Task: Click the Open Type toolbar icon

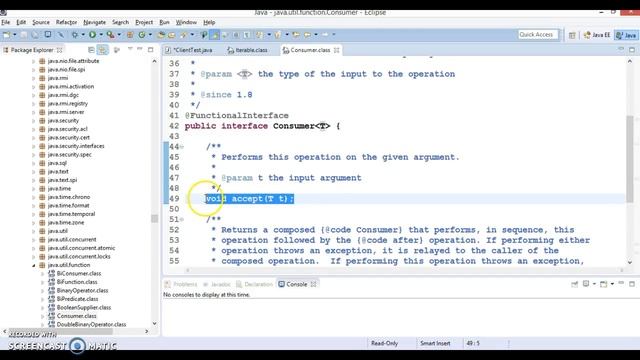Action: [161, 35]
